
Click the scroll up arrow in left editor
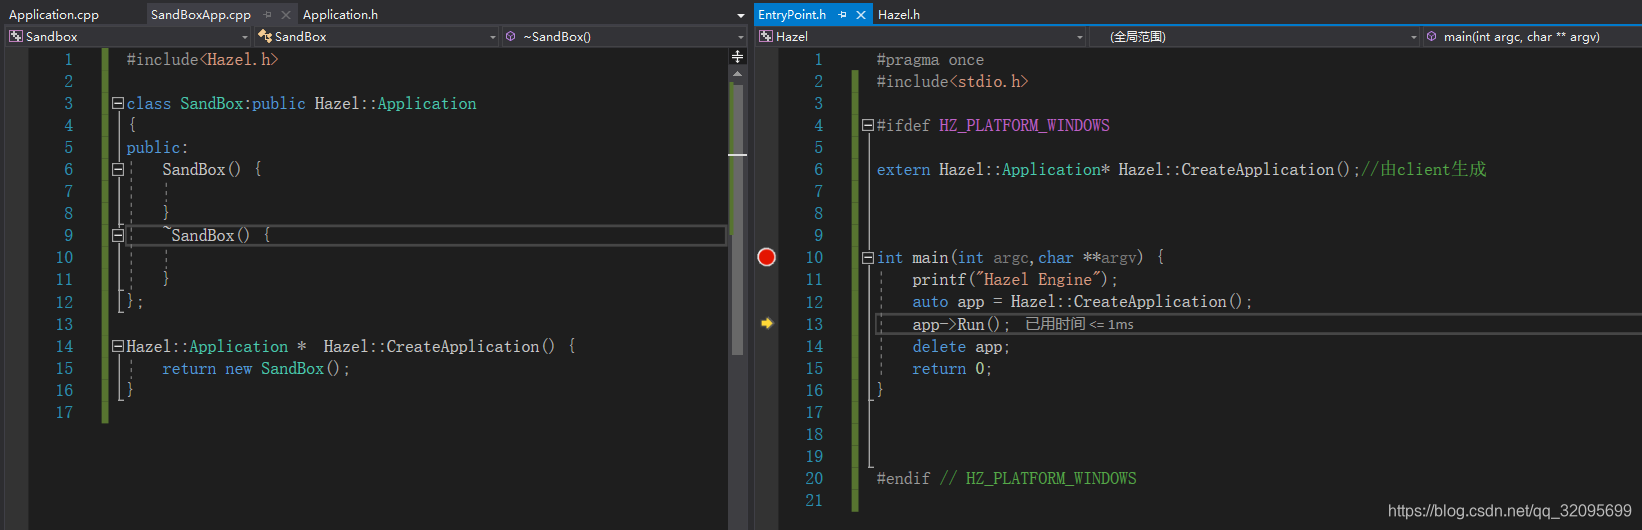[737, 73]
